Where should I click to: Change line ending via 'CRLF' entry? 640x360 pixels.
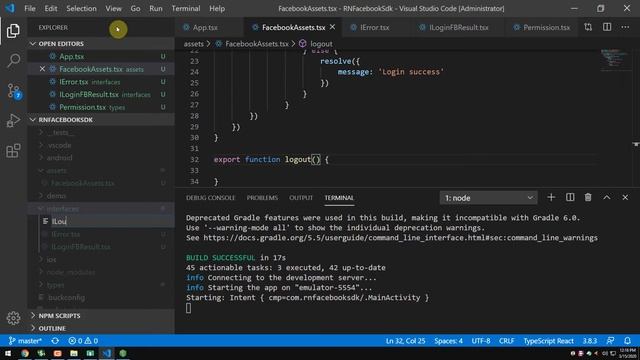[x=506, y=341]
